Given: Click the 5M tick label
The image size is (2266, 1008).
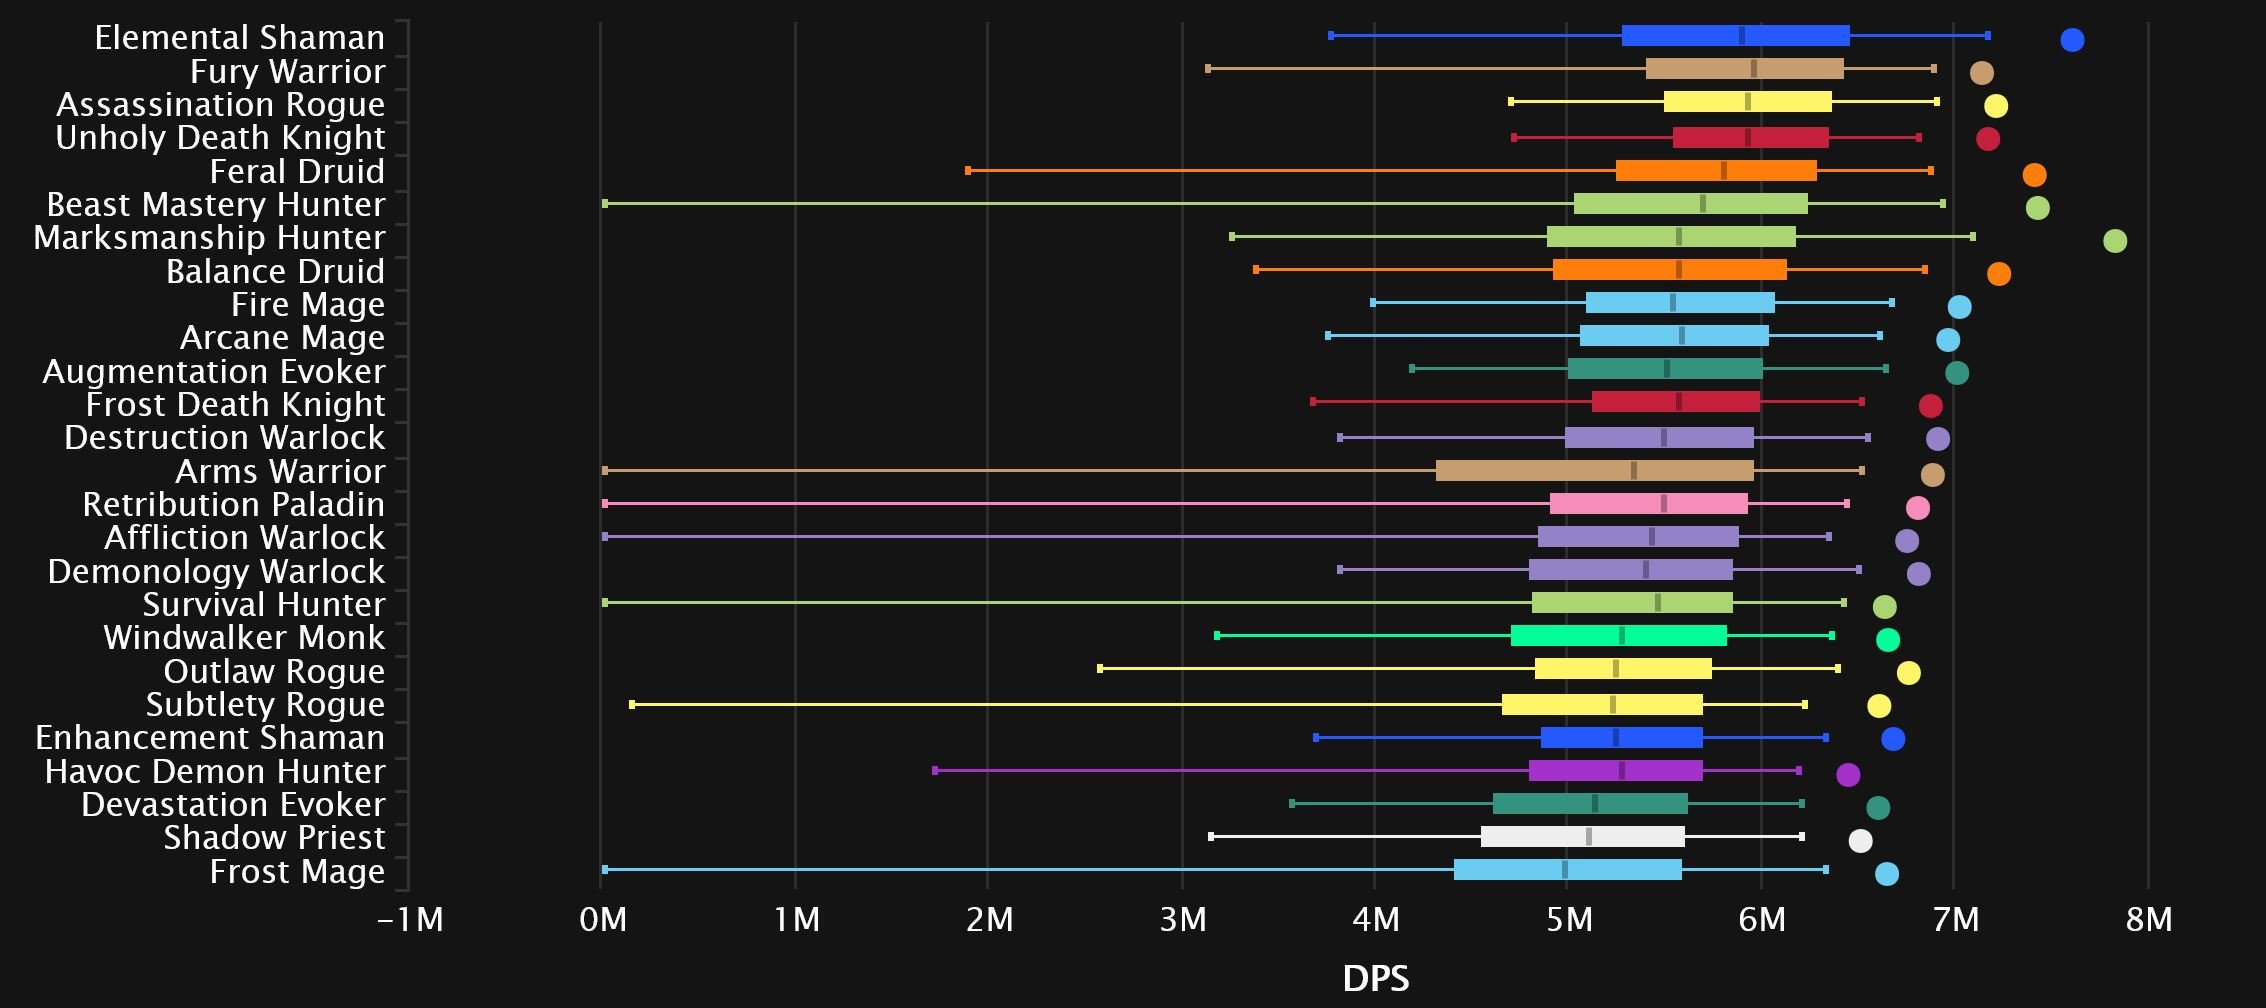Looking at the screenshot, I should (1569, 920).
